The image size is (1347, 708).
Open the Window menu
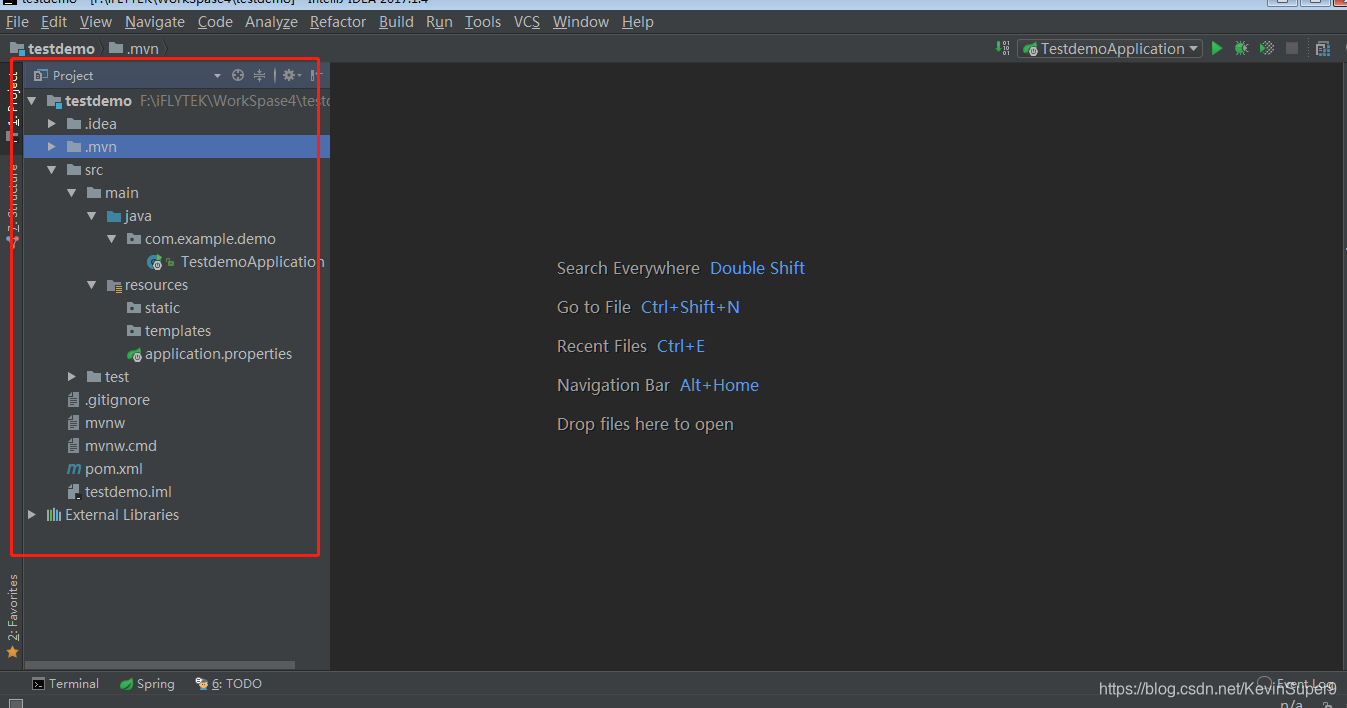(x=581, y=21)
